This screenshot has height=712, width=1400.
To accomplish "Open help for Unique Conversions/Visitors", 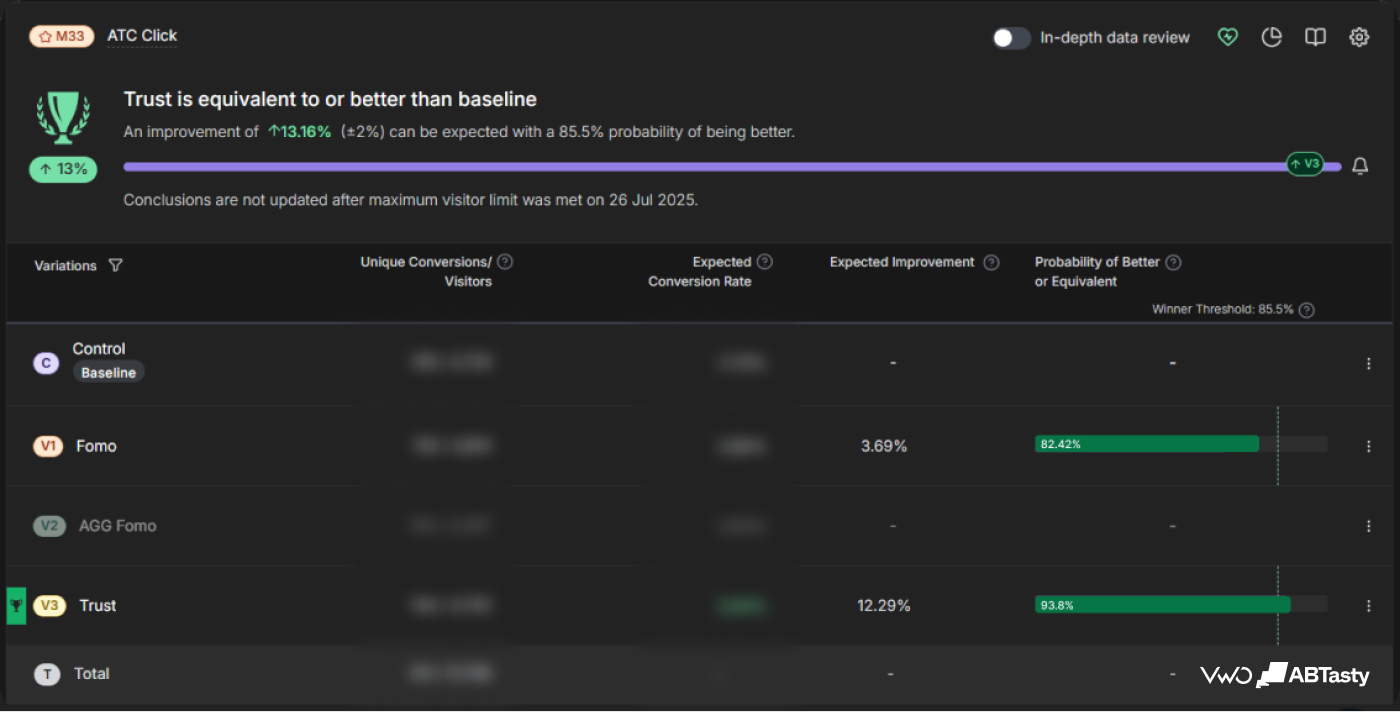I will 505,262.
